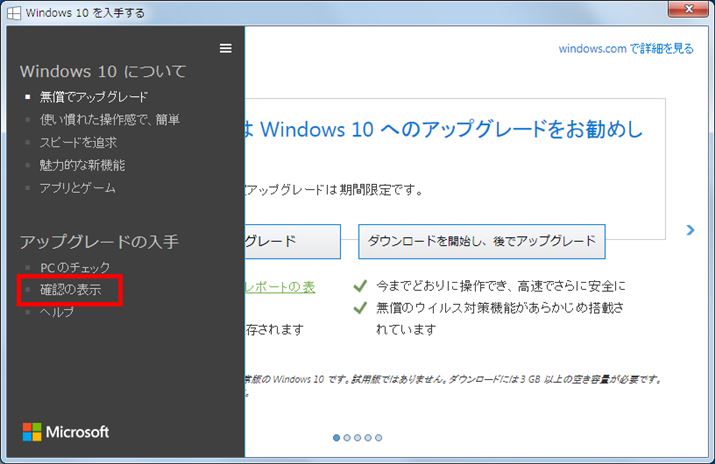
Task: Select the second page indicator dot
Action: coord(347,438)
